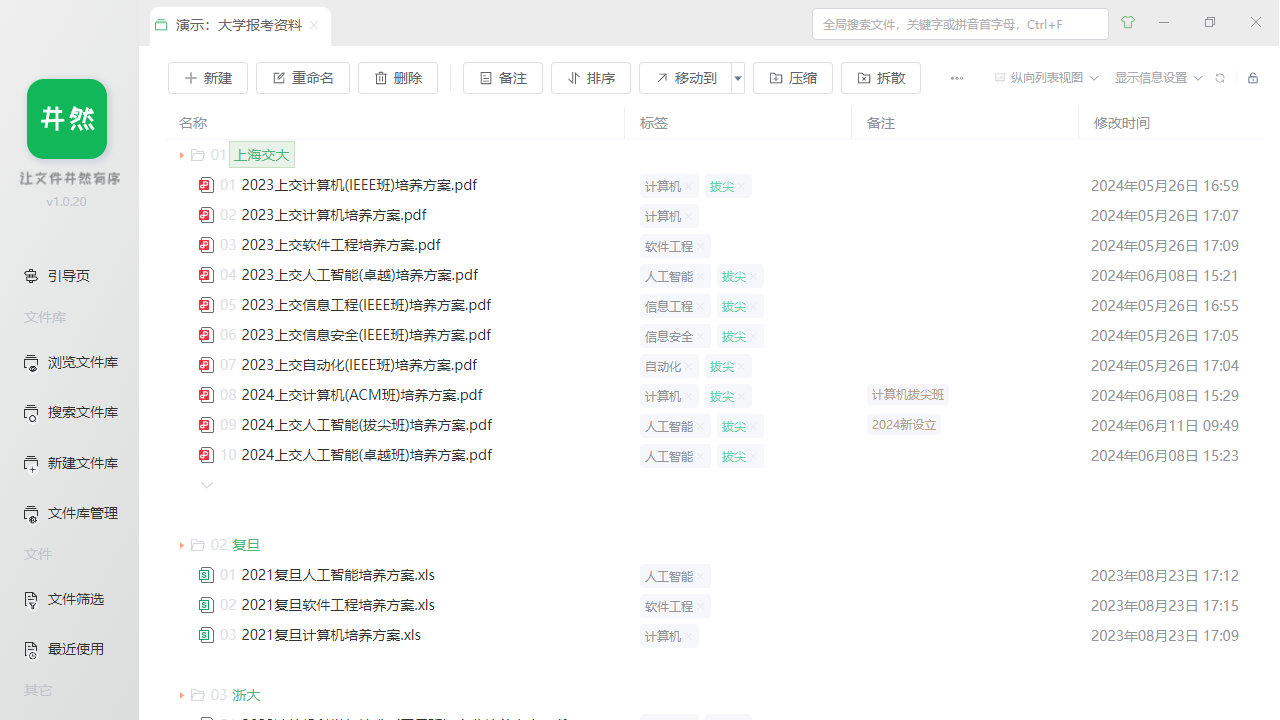Click the 重命名 (Rename) button

click(303, 77)
